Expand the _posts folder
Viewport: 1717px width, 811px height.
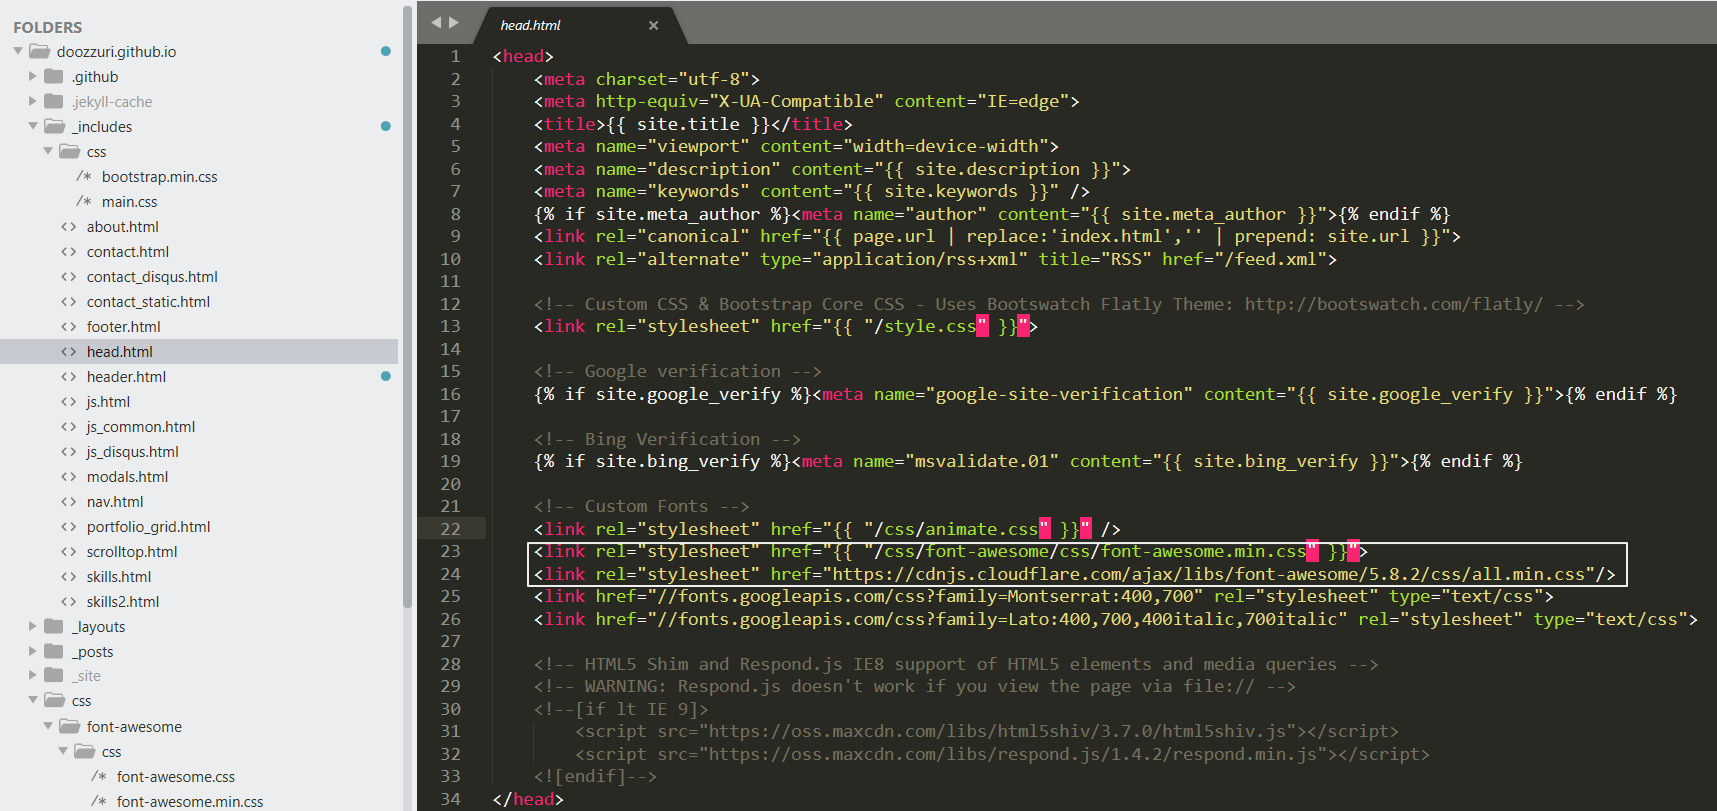point(33,651)
